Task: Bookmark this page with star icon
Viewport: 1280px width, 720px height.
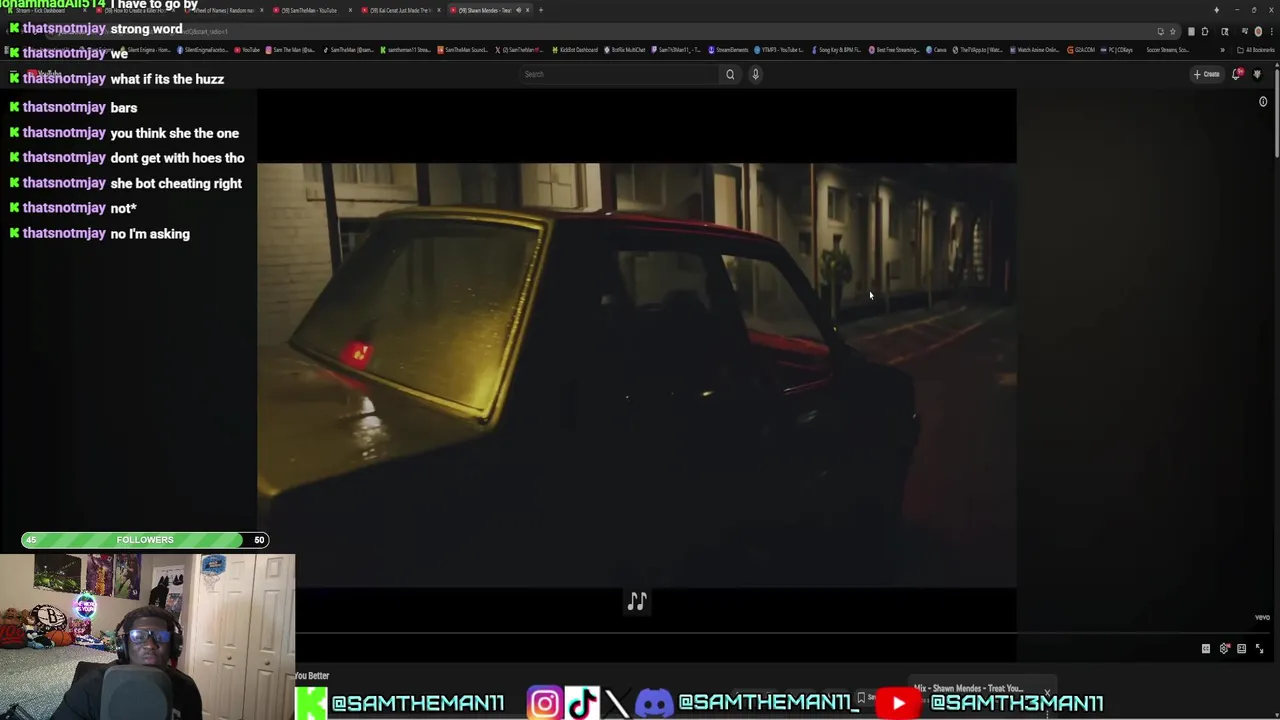Action: tap(1172, 31)
